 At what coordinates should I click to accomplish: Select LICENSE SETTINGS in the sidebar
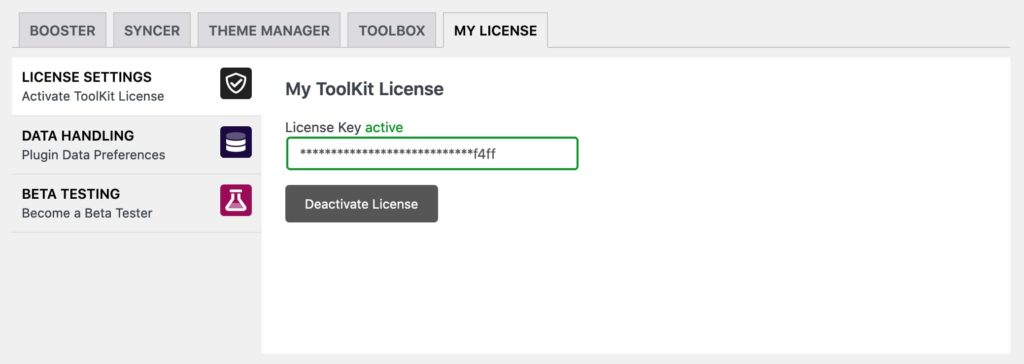coord(136,87)
